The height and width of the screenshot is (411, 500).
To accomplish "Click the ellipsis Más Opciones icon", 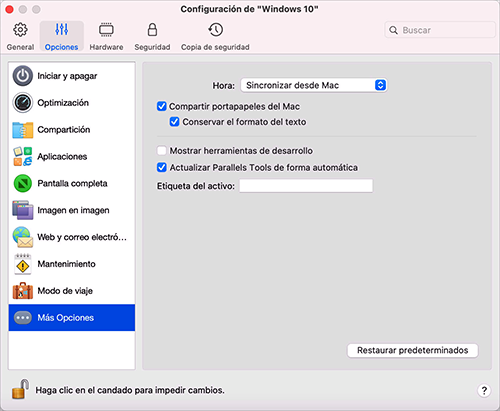I will [x=23, y=318].
